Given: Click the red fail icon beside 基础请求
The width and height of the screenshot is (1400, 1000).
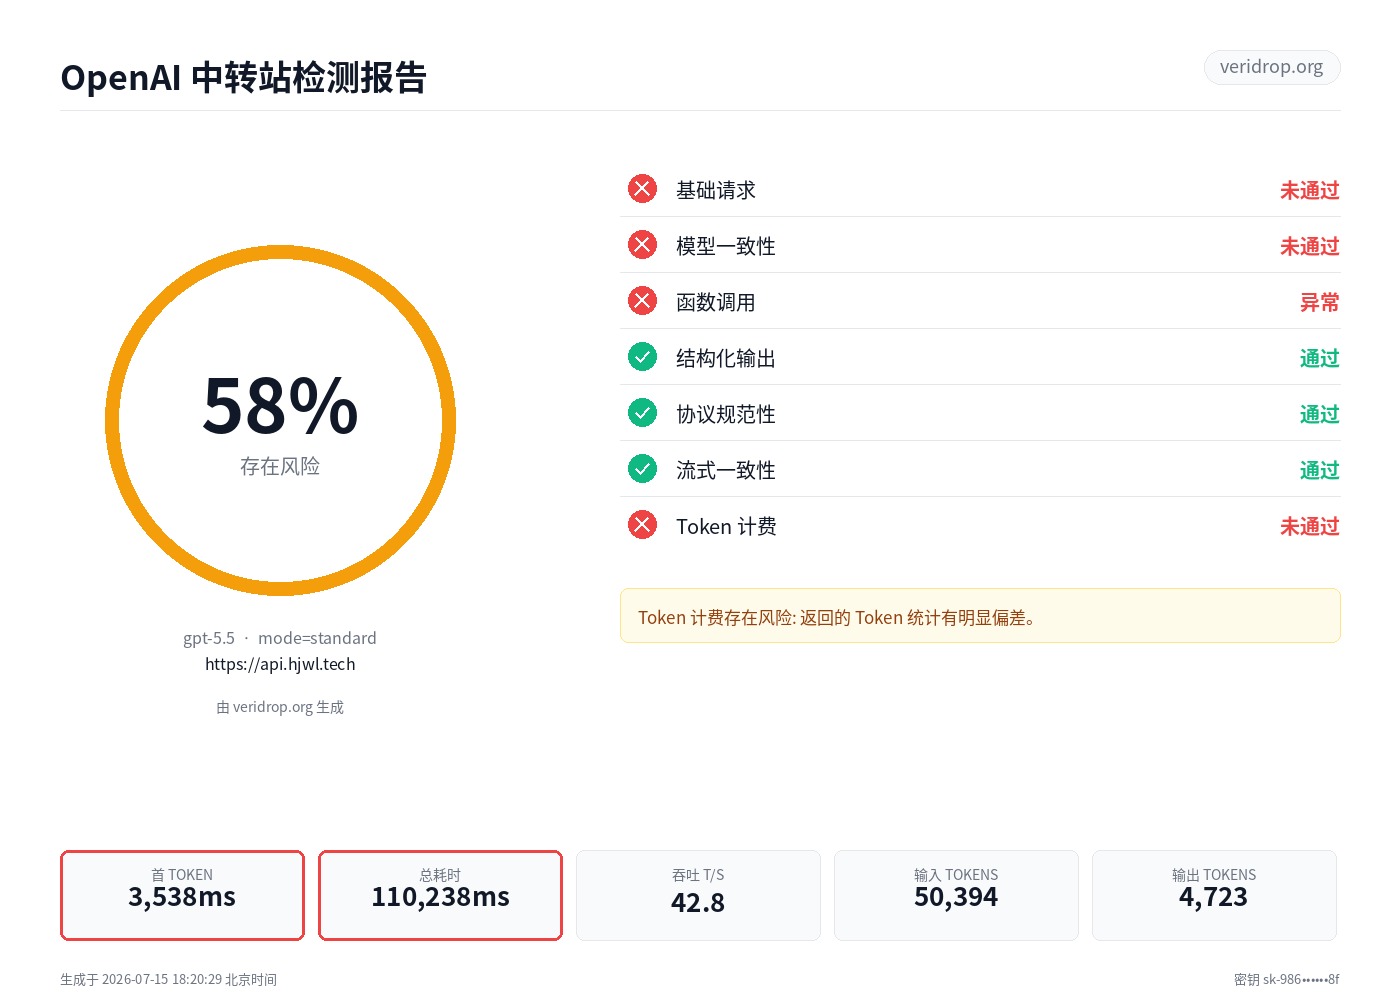Looking at the screenshot, I should [642, 189].
